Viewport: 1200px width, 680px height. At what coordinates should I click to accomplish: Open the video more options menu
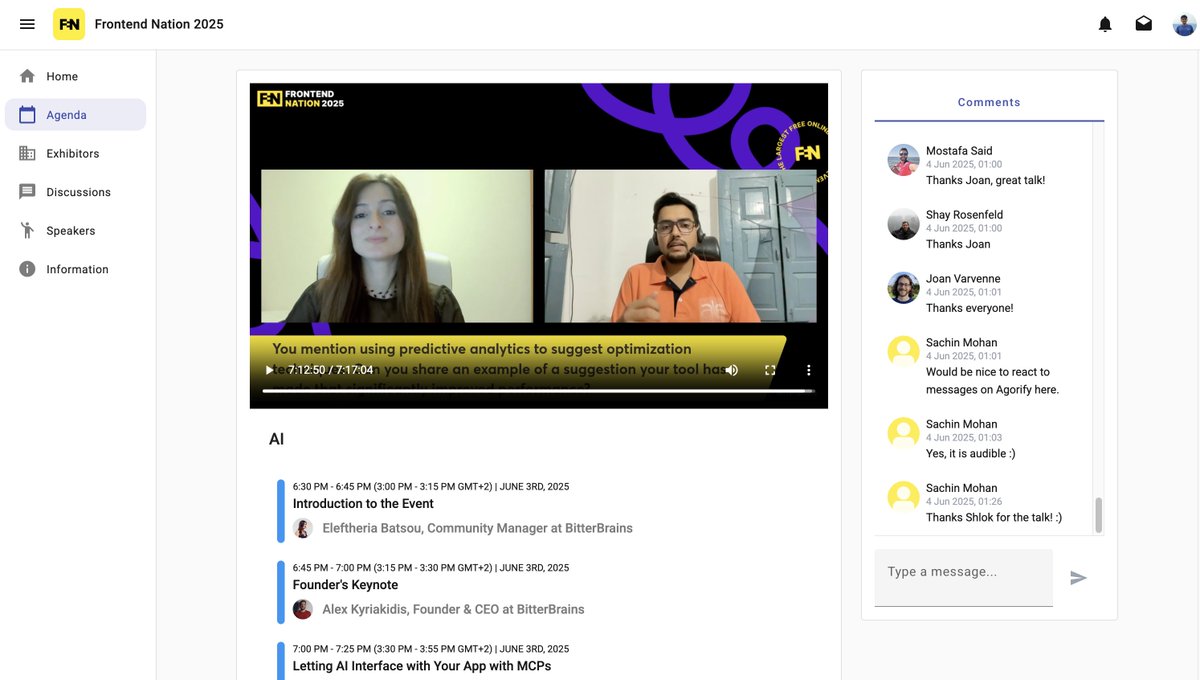pyautogui.click(x=809, y=370)
